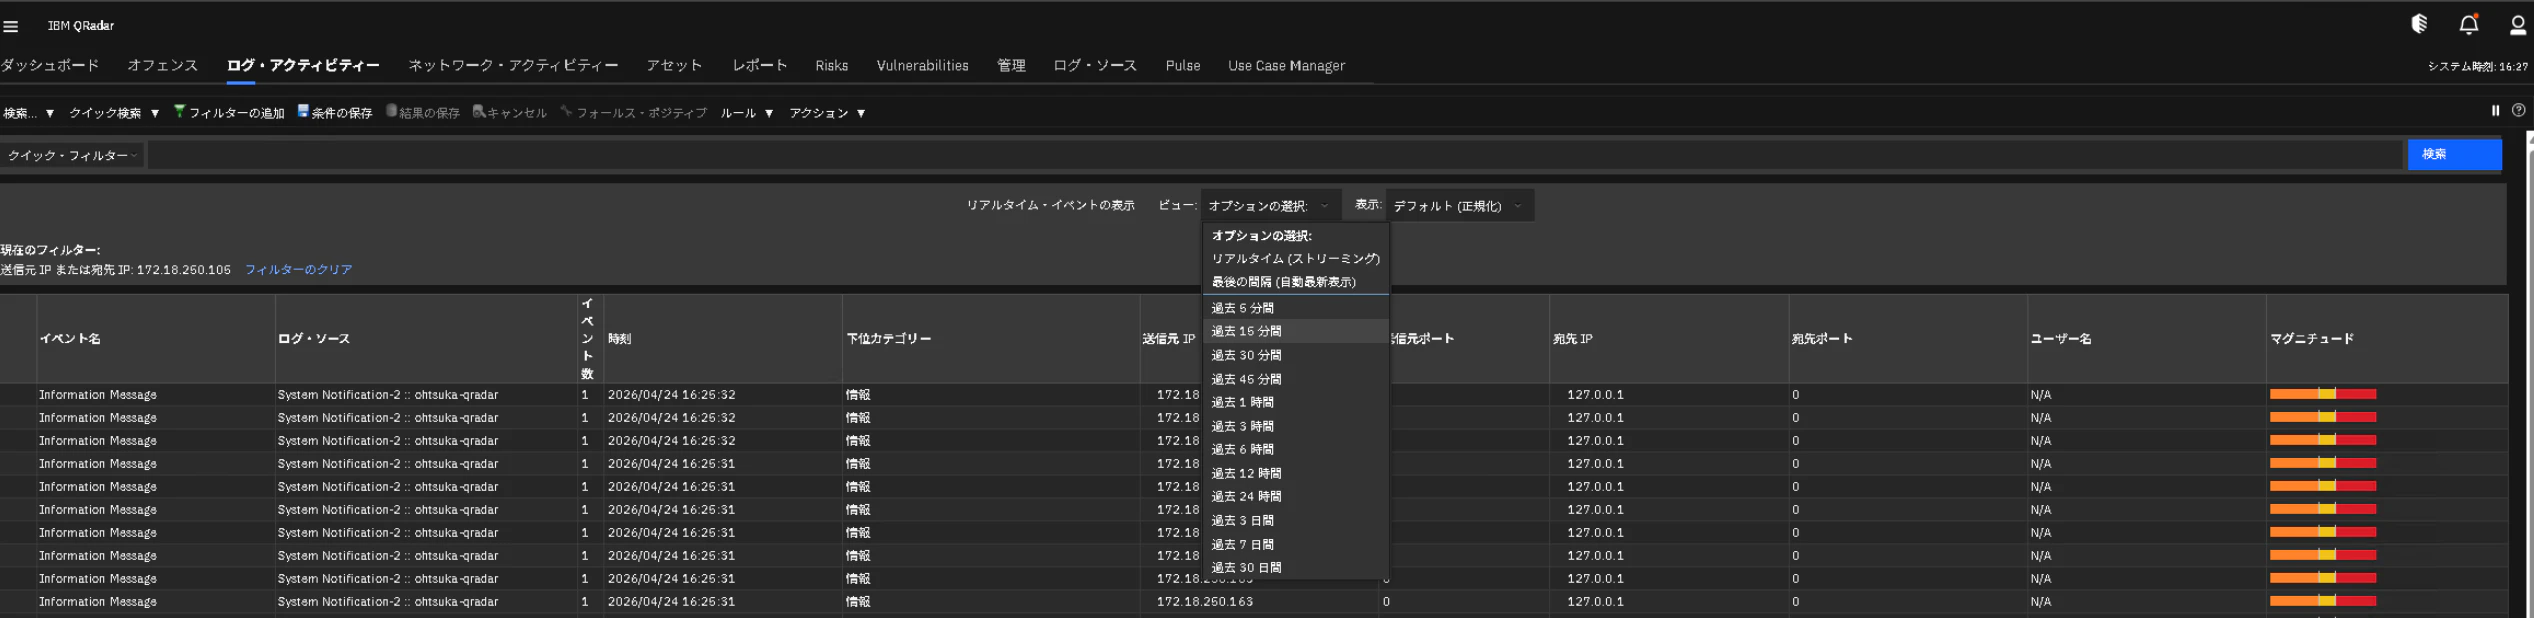Click the magnitude bar in first event row
The height and width of the screenshot is (618, 2534).
(2322, 394)
